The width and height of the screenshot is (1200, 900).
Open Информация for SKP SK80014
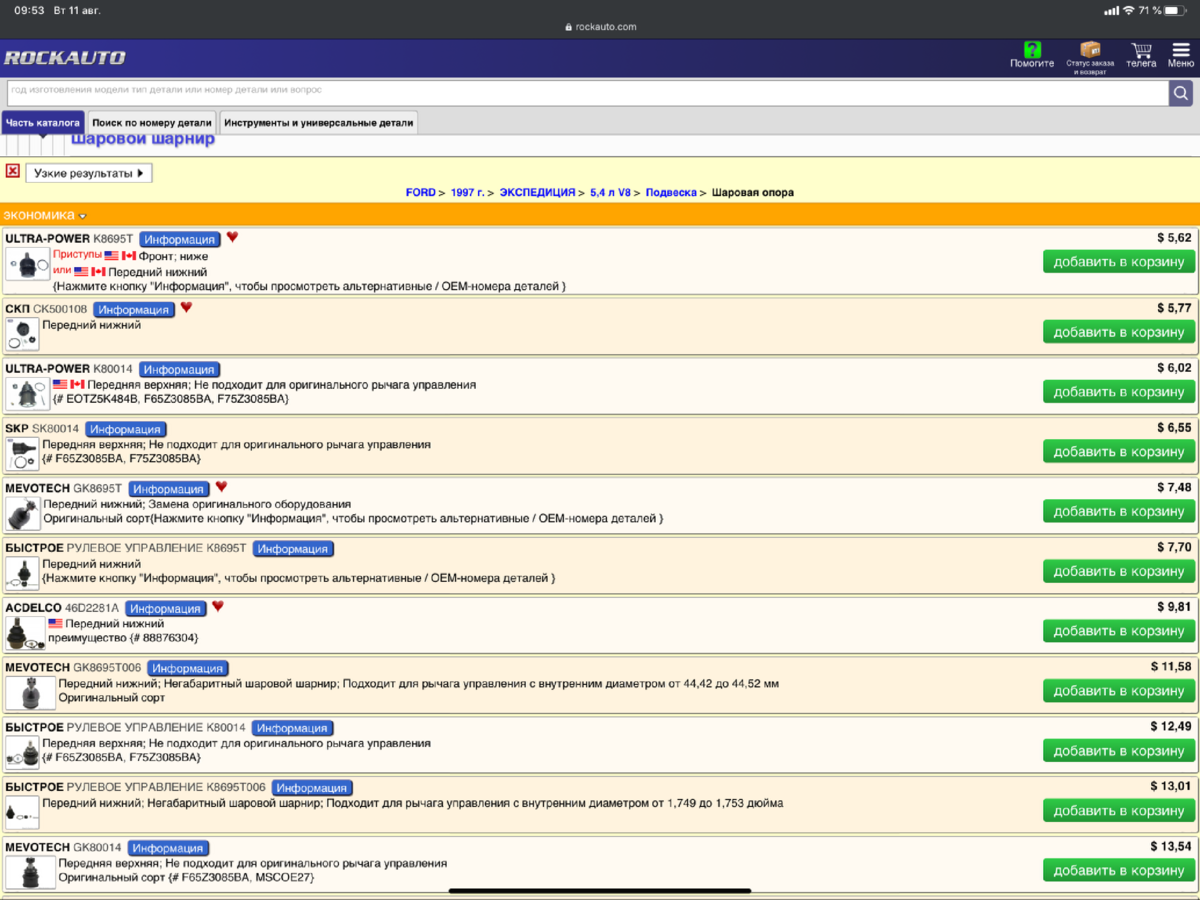point(126,429)
